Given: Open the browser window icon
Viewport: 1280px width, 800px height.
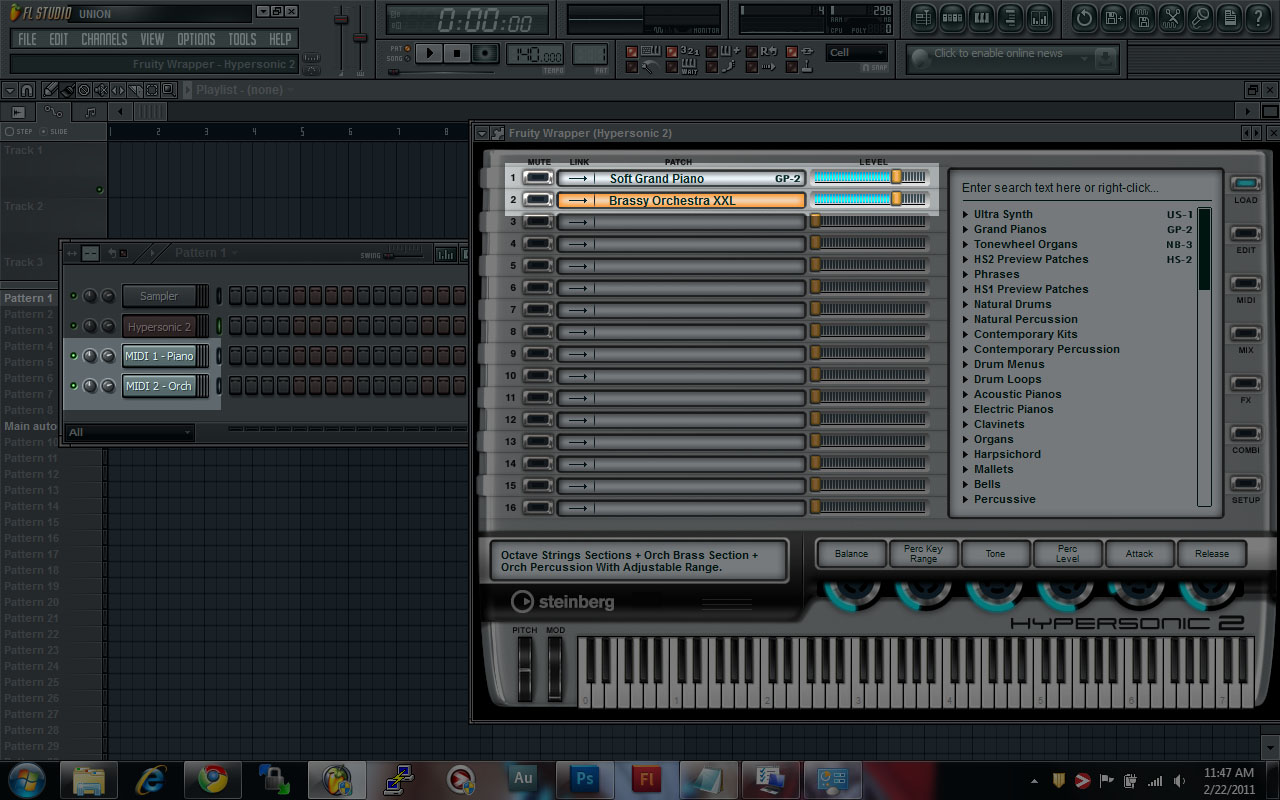Looking at the screenshot, I should 1010,17.
